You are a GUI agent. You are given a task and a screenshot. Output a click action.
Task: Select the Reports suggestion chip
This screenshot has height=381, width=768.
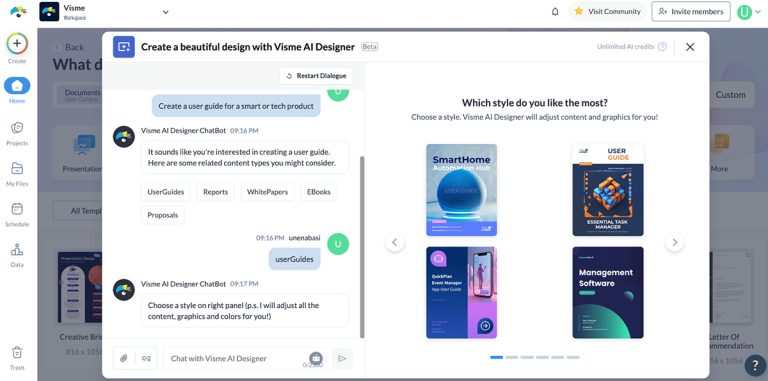point(216,192)
